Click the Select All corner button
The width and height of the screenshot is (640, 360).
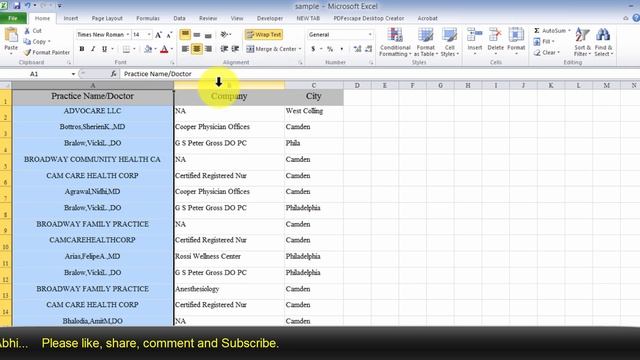[6, 85]
